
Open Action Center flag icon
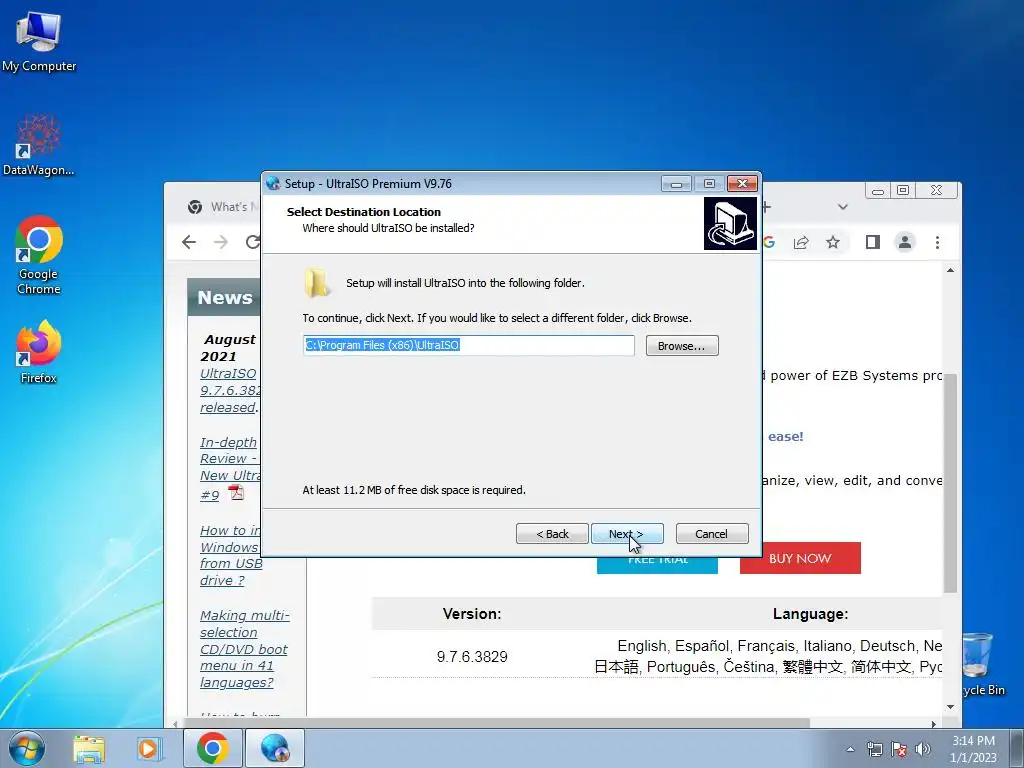click(x=899, y=749)
